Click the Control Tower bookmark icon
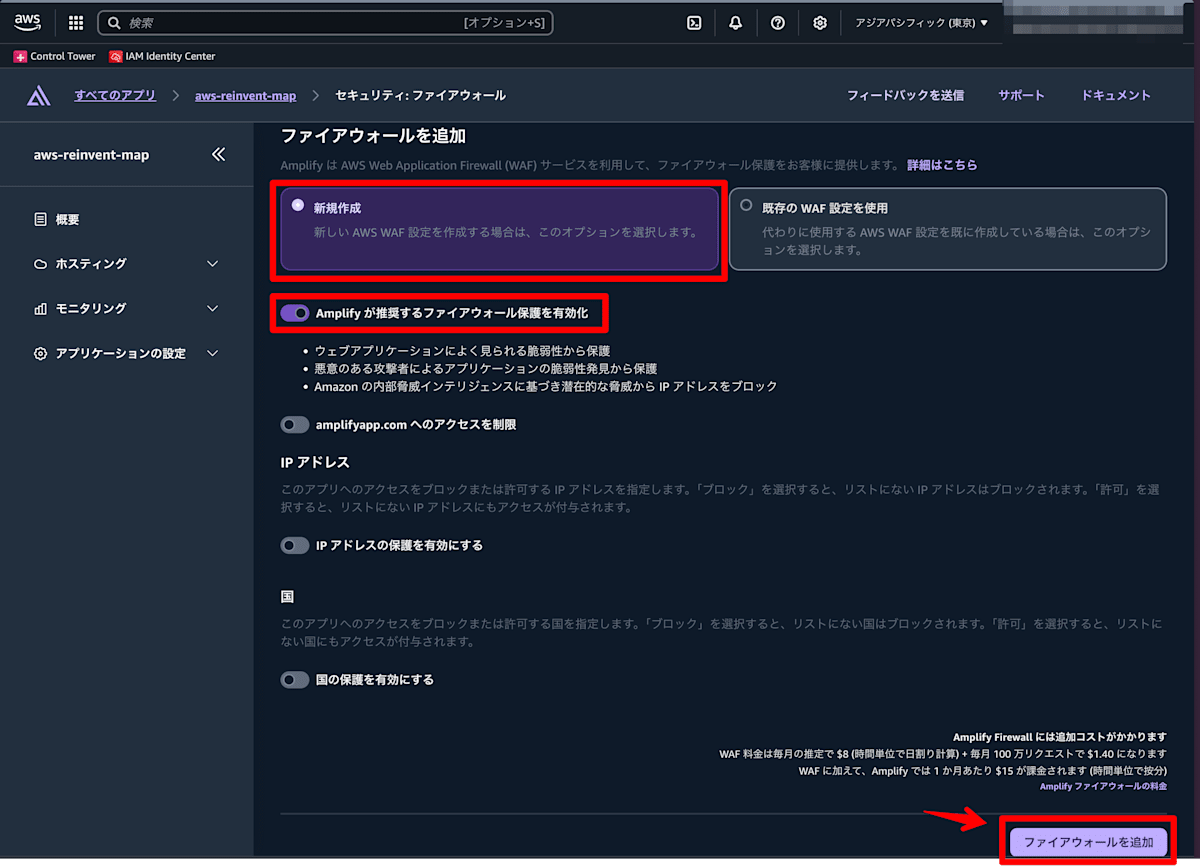Image resolution: width=1200 pixels, height=867 pixels. pyautogui.click(x=20, y=57)
